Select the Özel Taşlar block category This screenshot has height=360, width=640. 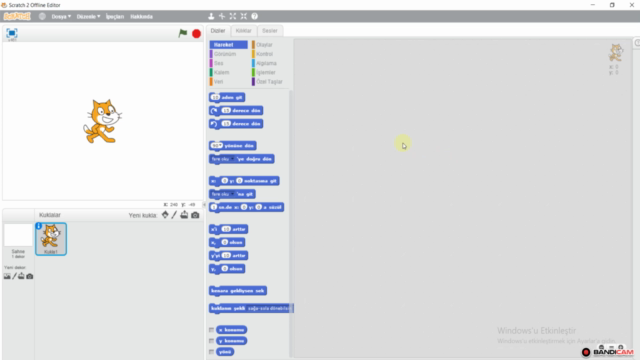point(269,82)
